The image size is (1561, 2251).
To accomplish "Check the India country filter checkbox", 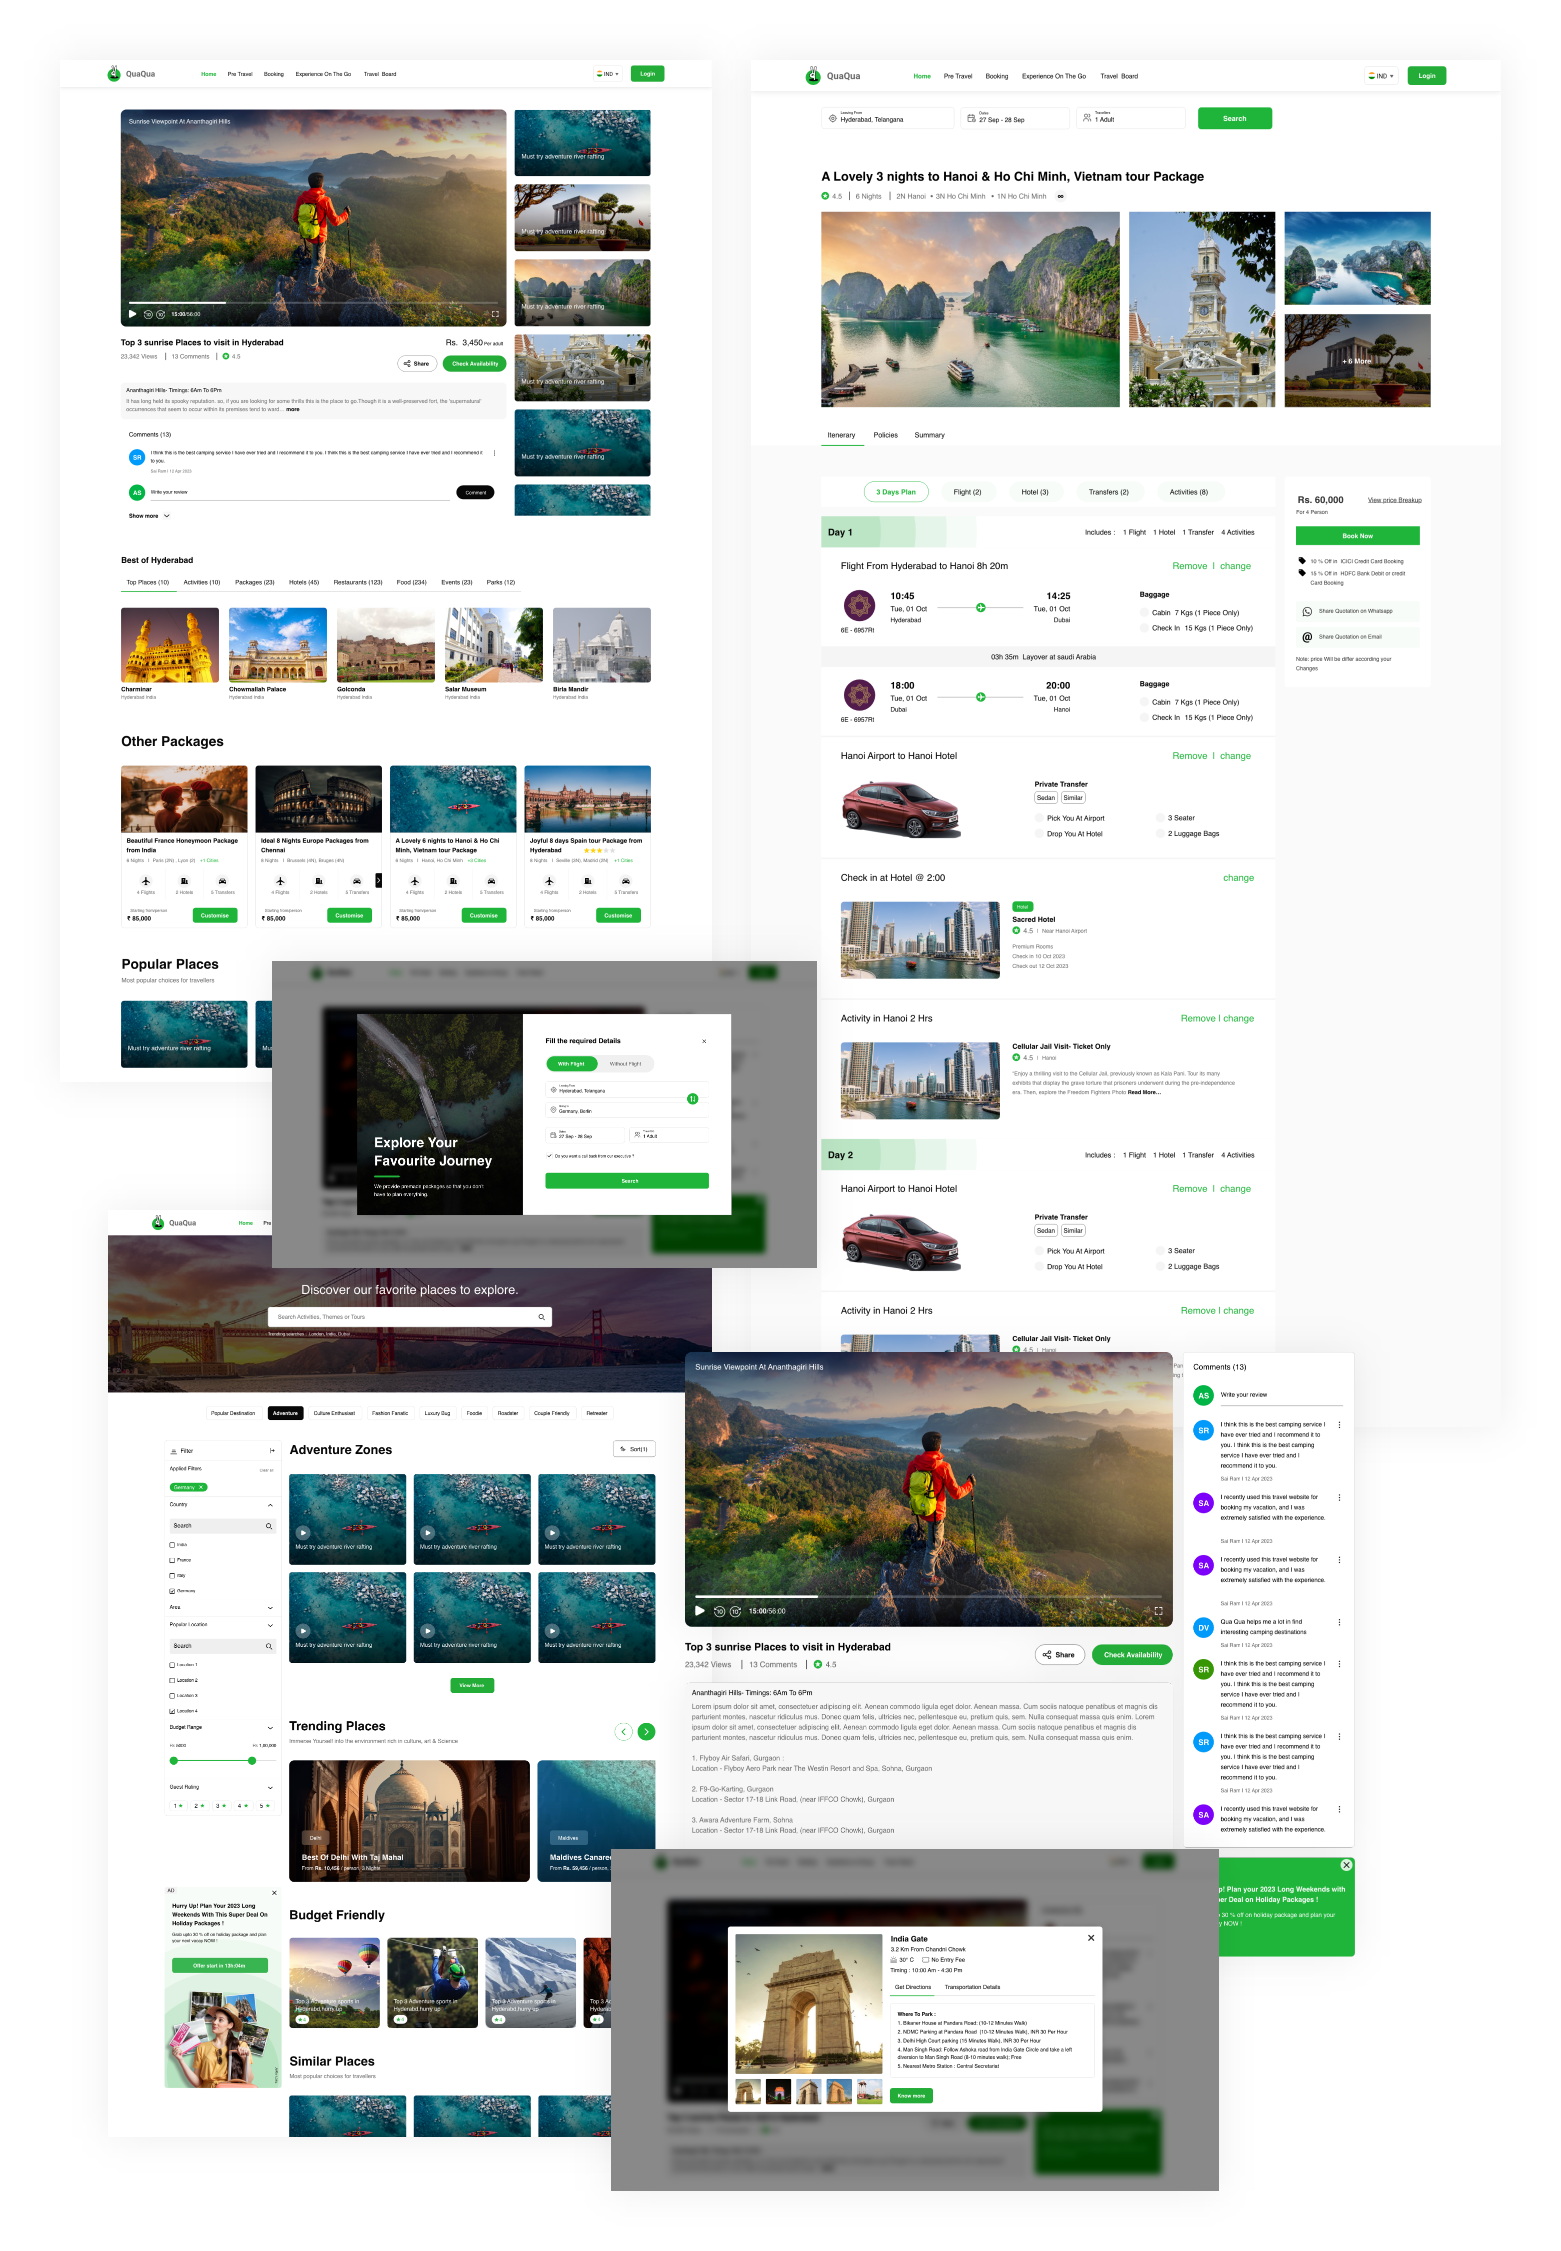I will 172,1545.
